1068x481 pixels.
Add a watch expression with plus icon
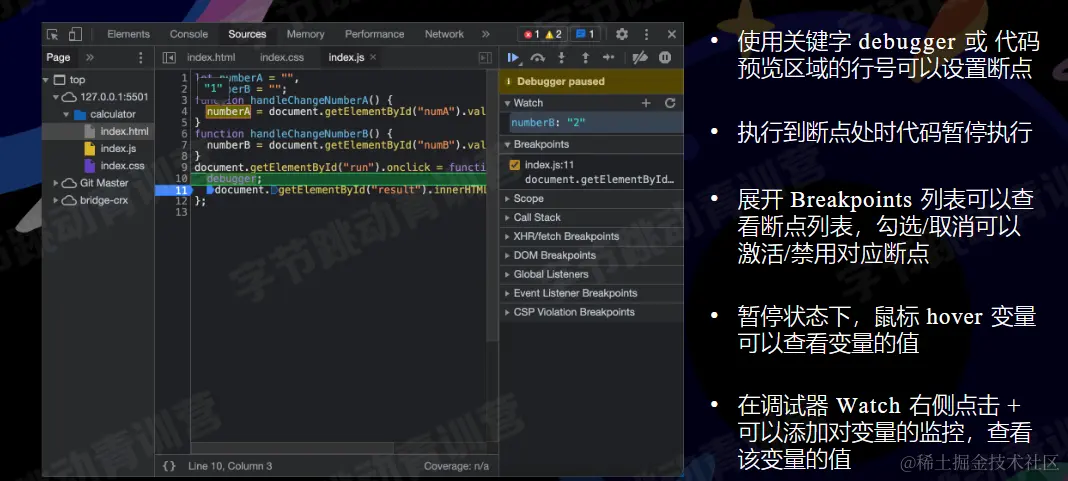[x=646, y=103]
